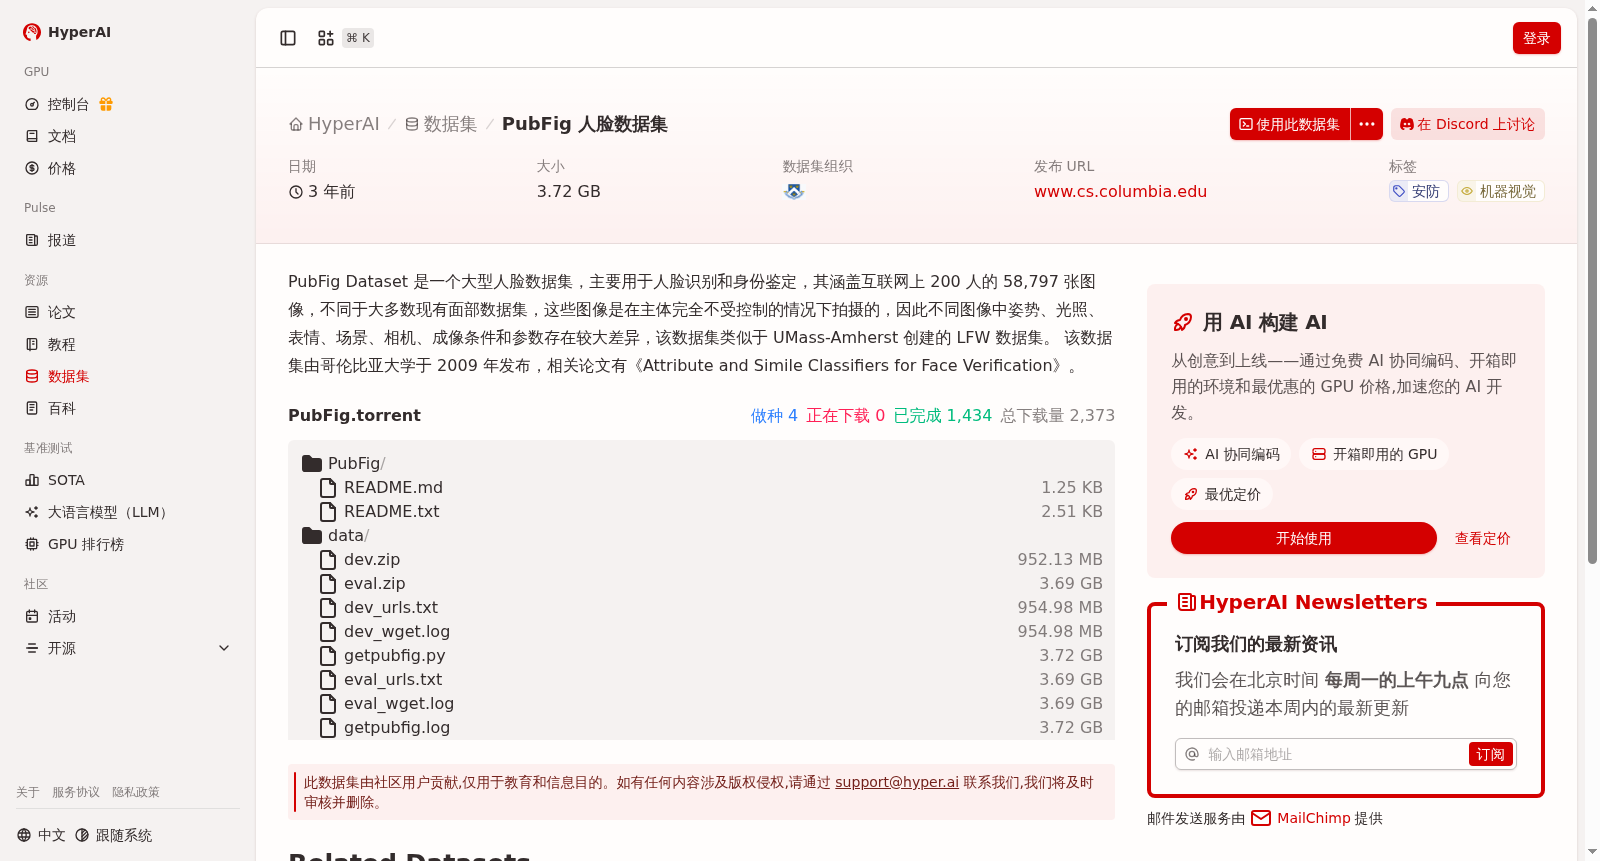Click the 登录 button

pyautogui.click(x=1537, y=38)
